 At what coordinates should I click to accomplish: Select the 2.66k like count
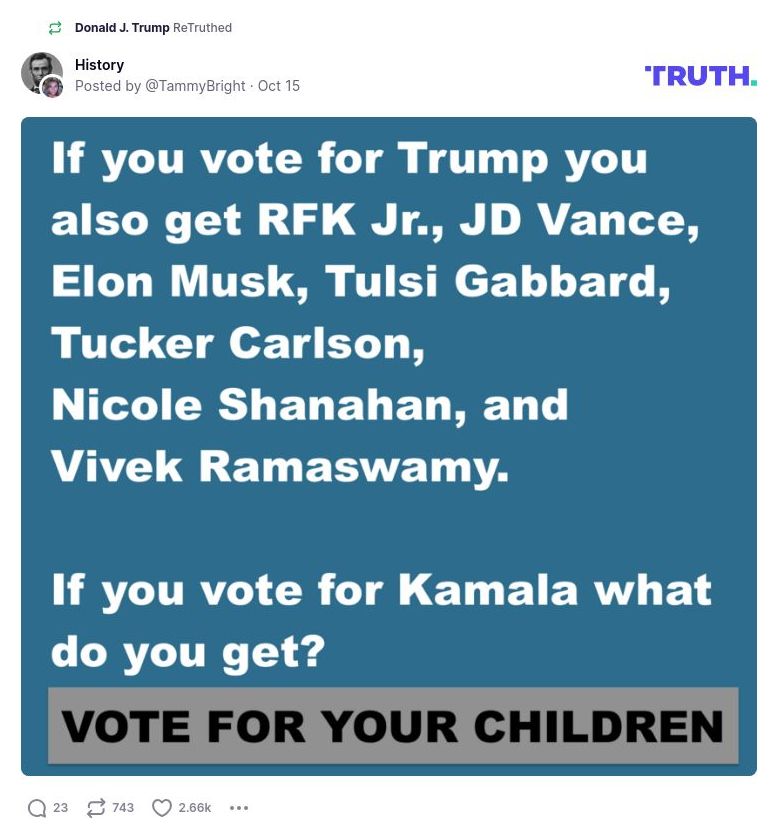click(x=193, y=807)
